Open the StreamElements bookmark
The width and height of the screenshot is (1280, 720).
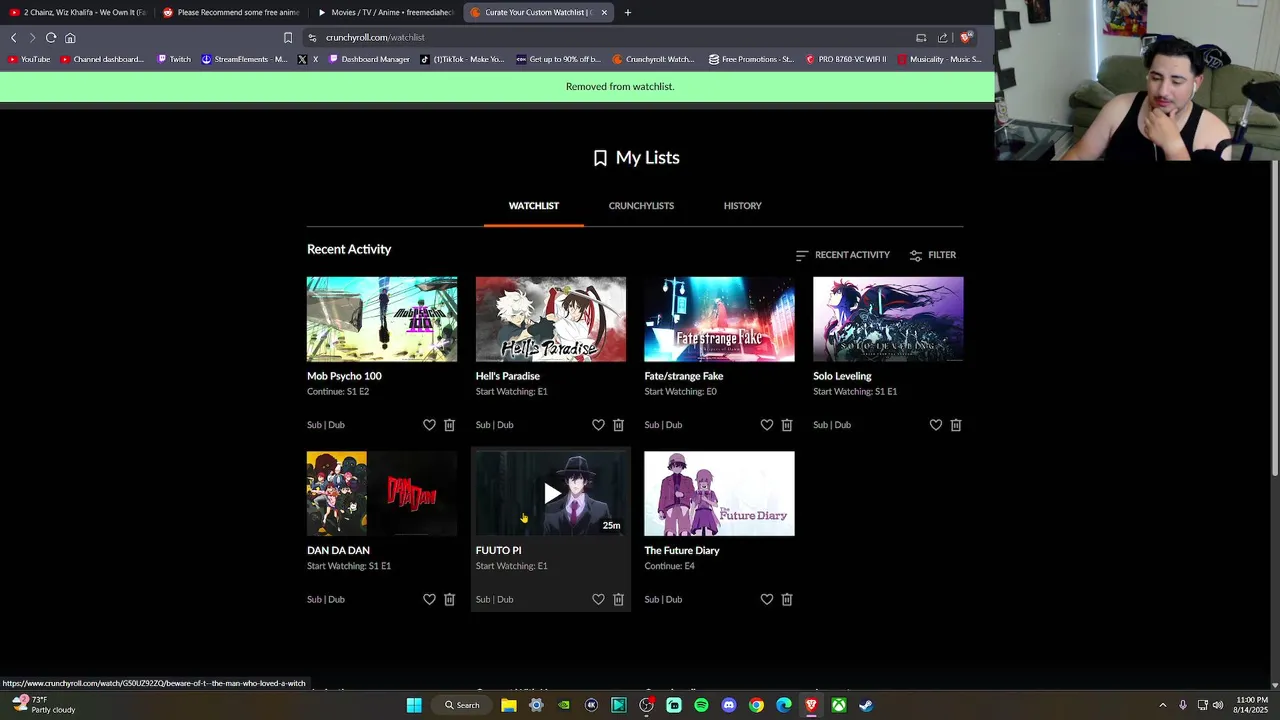coord(245,59)
